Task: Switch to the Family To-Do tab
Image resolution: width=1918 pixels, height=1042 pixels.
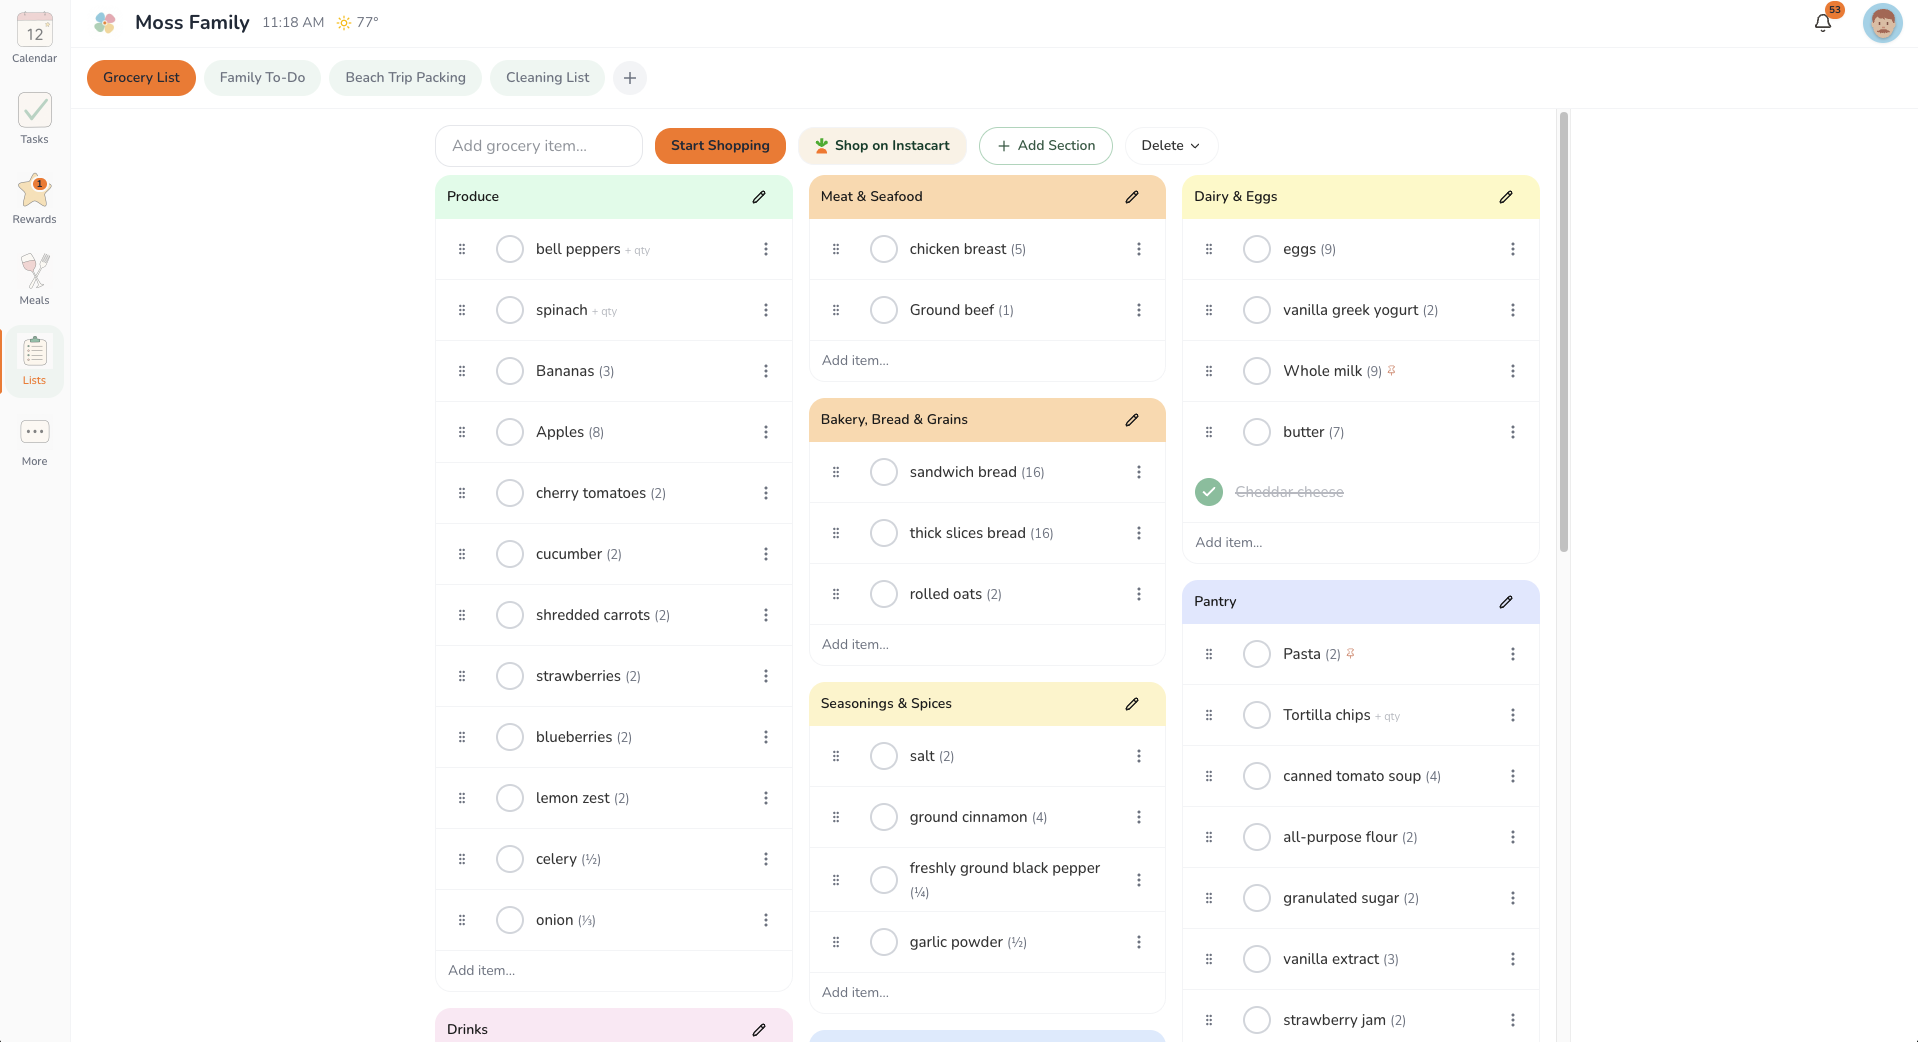Action: pyautogui.click(x=262, y=78)
